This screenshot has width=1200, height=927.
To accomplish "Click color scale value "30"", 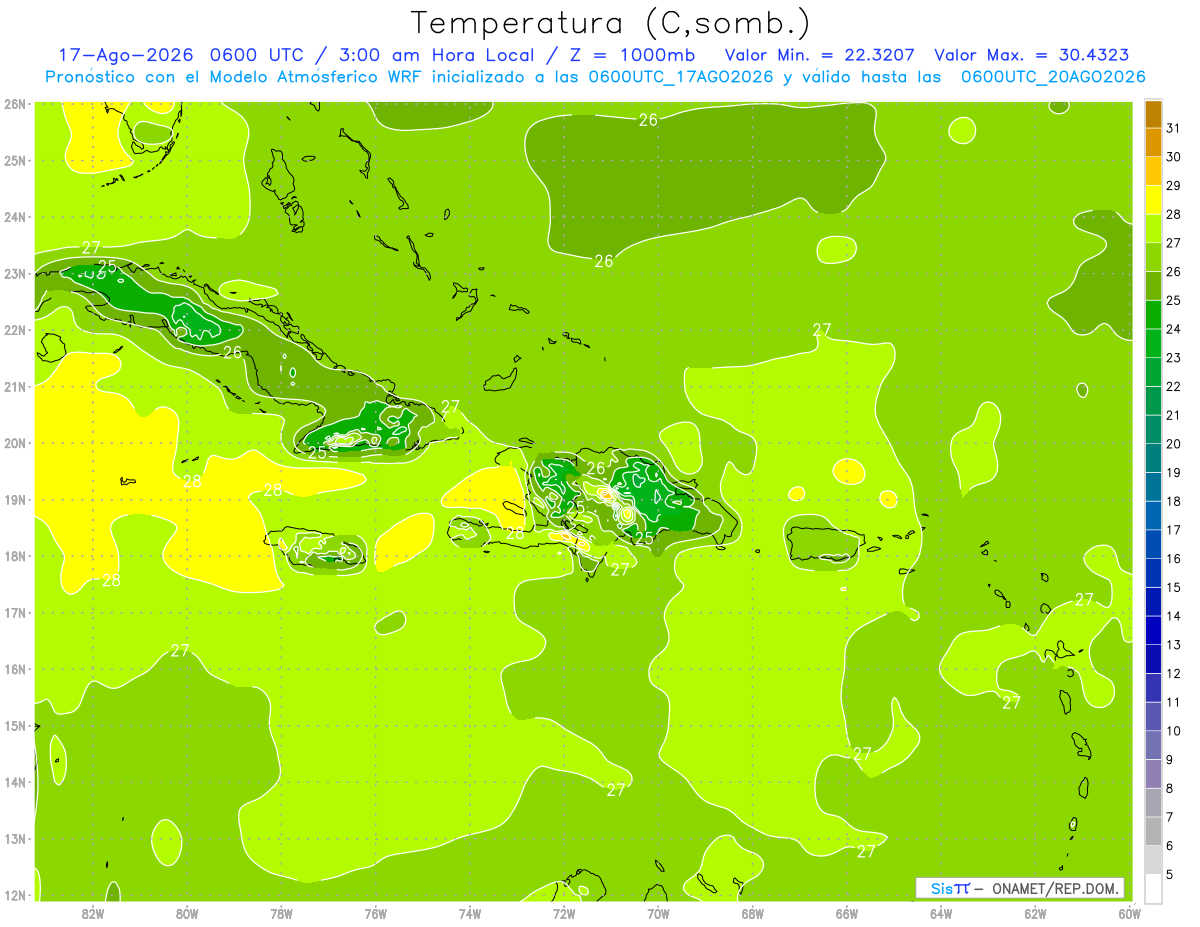I will click(x=1173, y=157).
